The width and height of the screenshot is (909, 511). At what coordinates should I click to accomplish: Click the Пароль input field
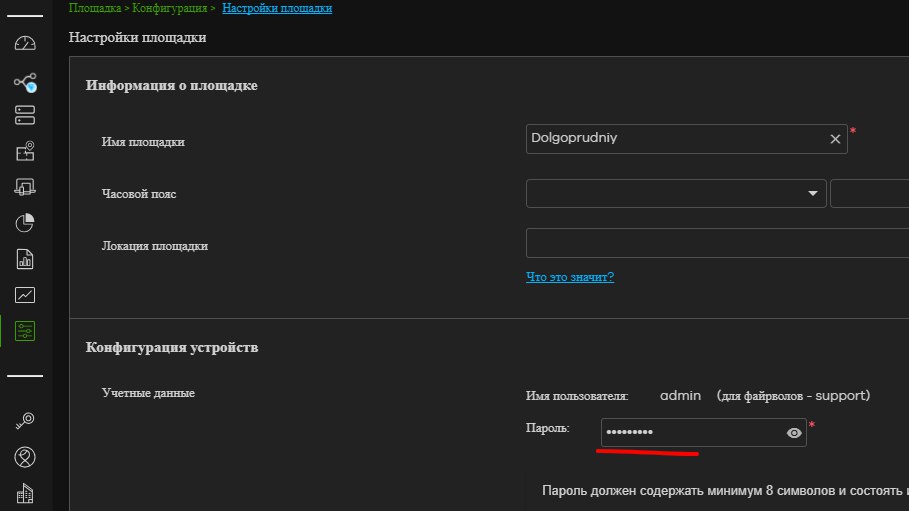(x=690, y=433)
